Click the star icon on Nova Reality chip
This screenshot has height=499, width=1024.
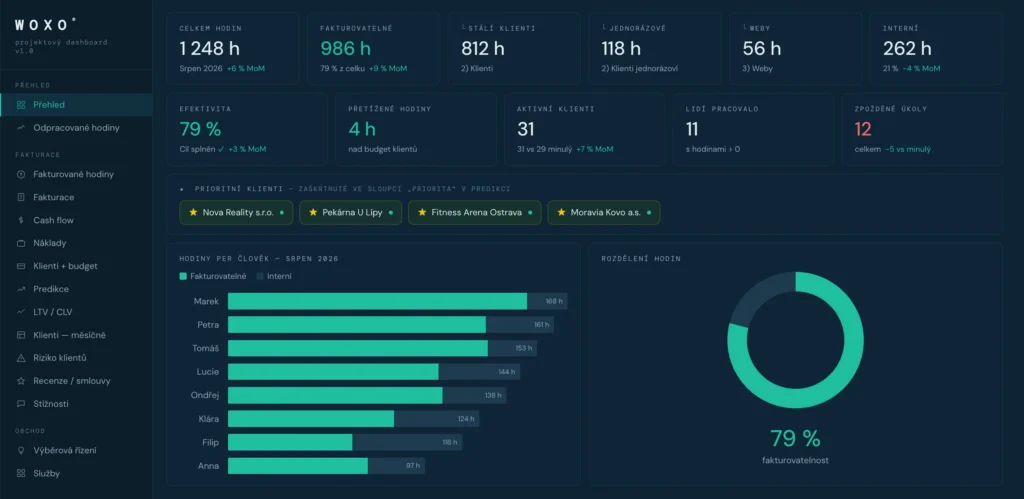(193, 212)
